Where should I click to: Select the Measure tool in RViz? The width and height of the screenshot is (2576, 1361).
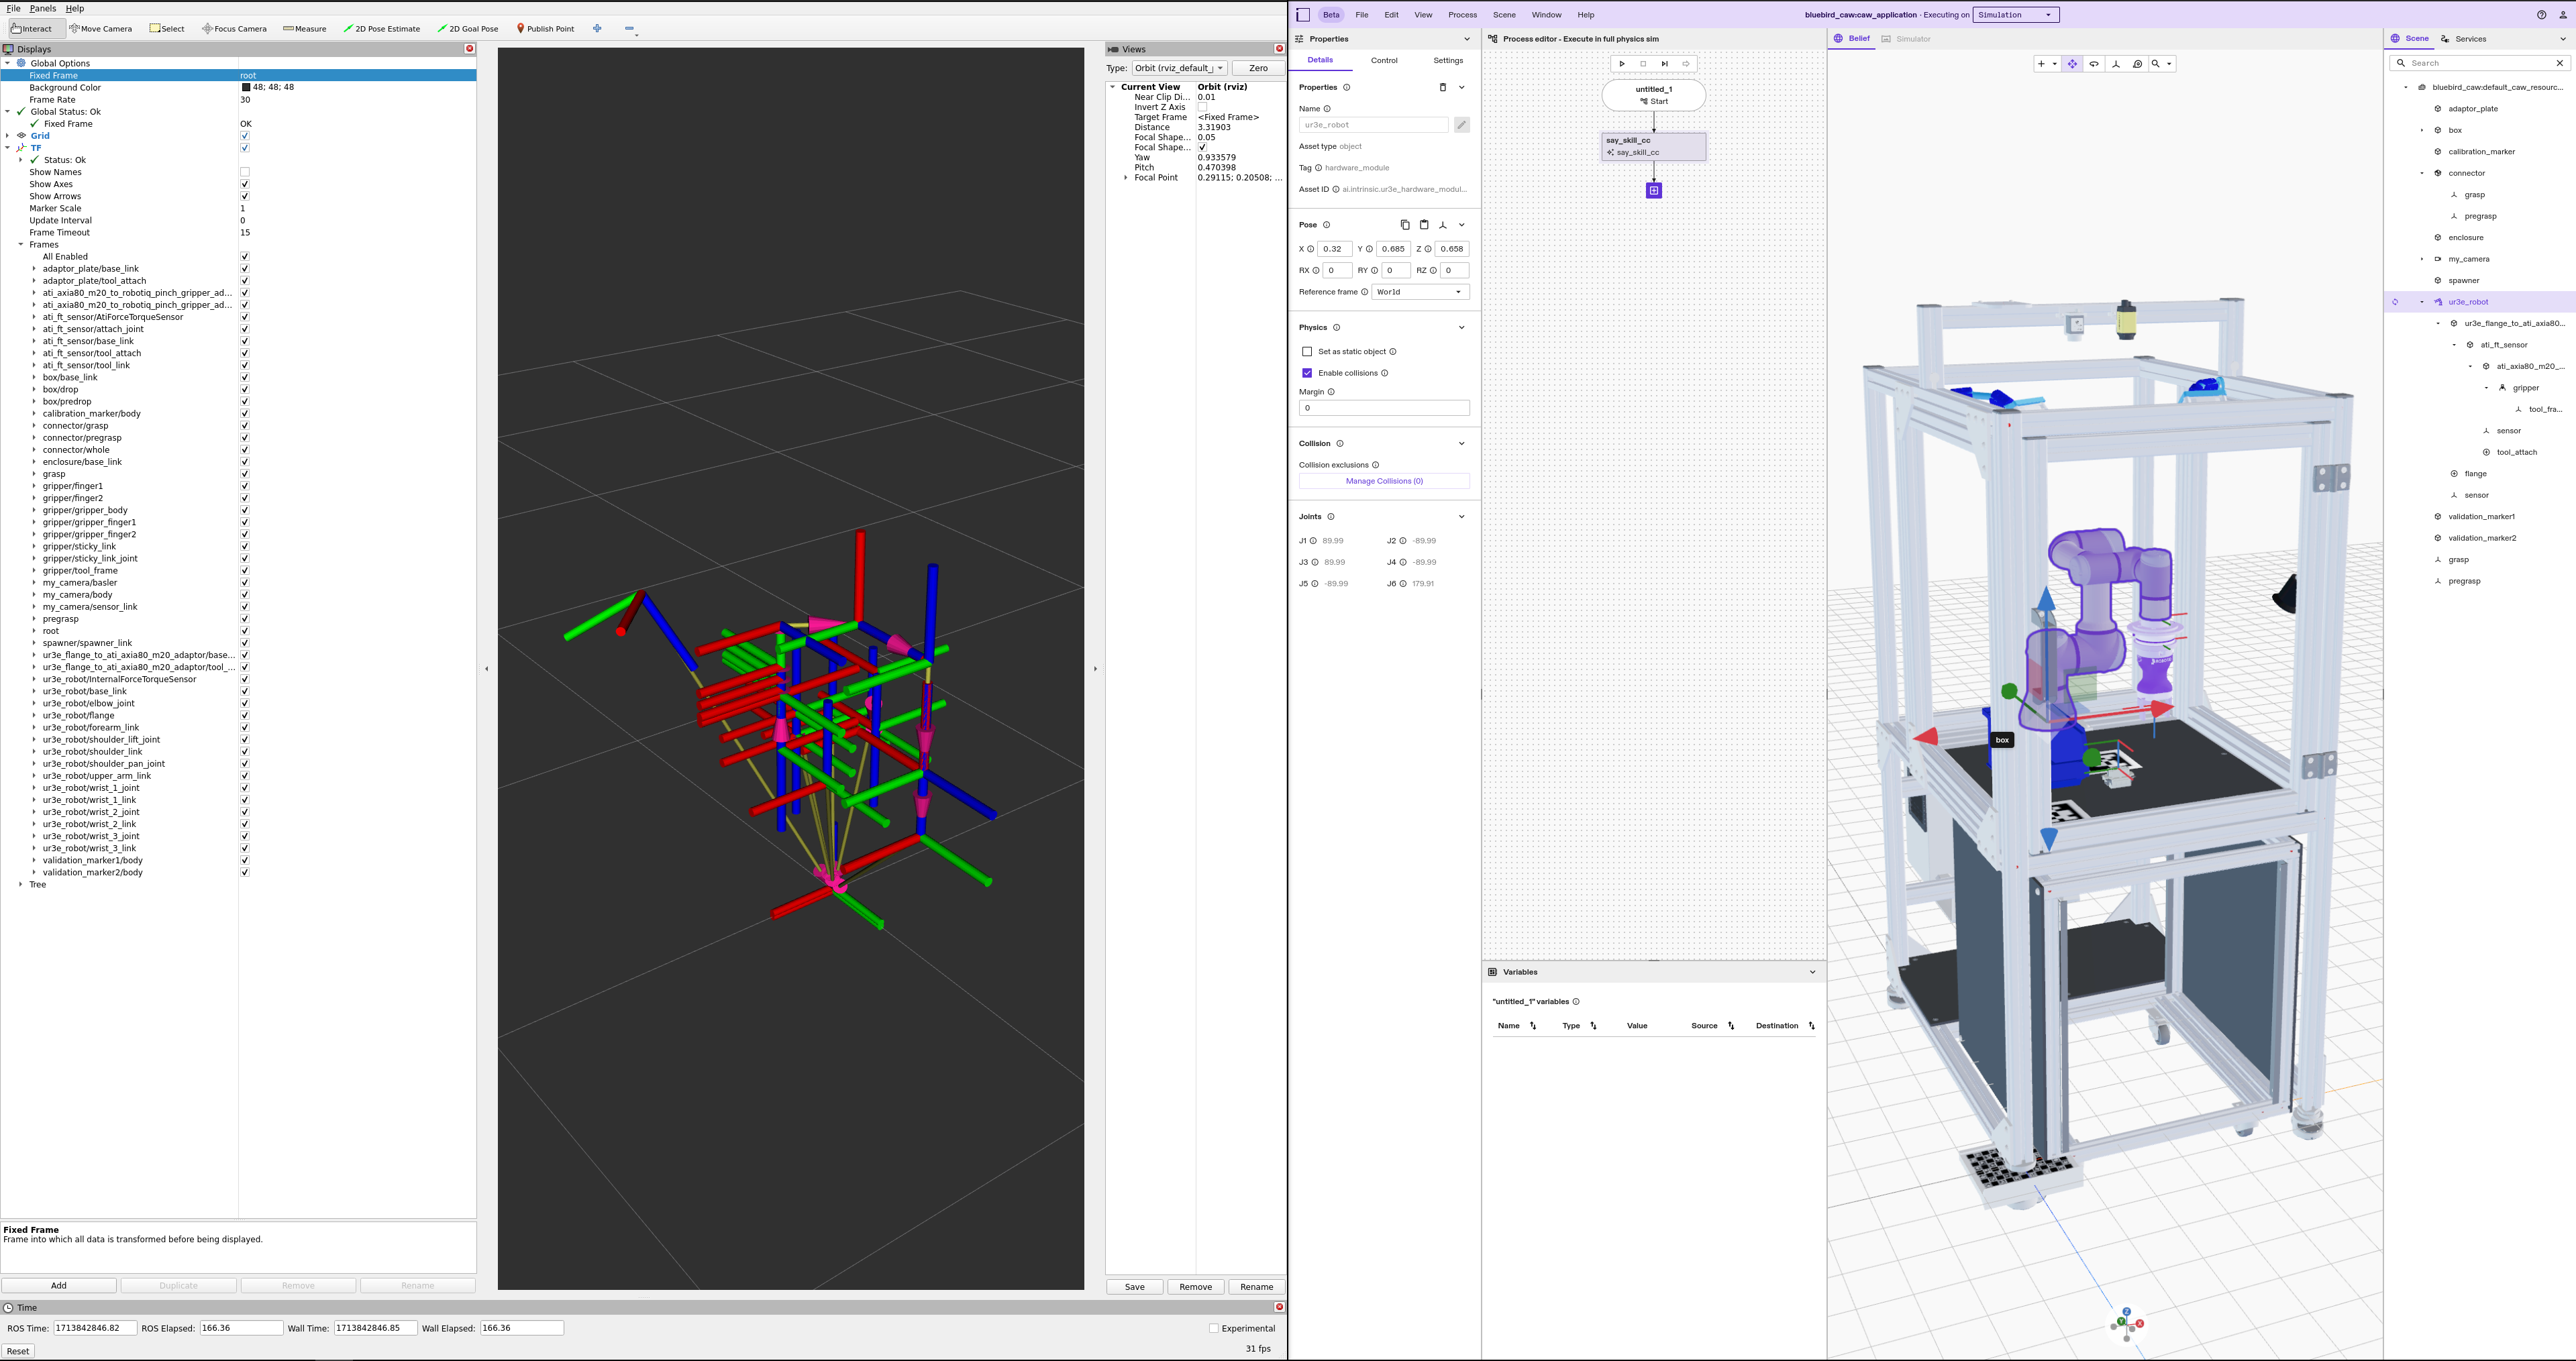[x=305, y=28]
